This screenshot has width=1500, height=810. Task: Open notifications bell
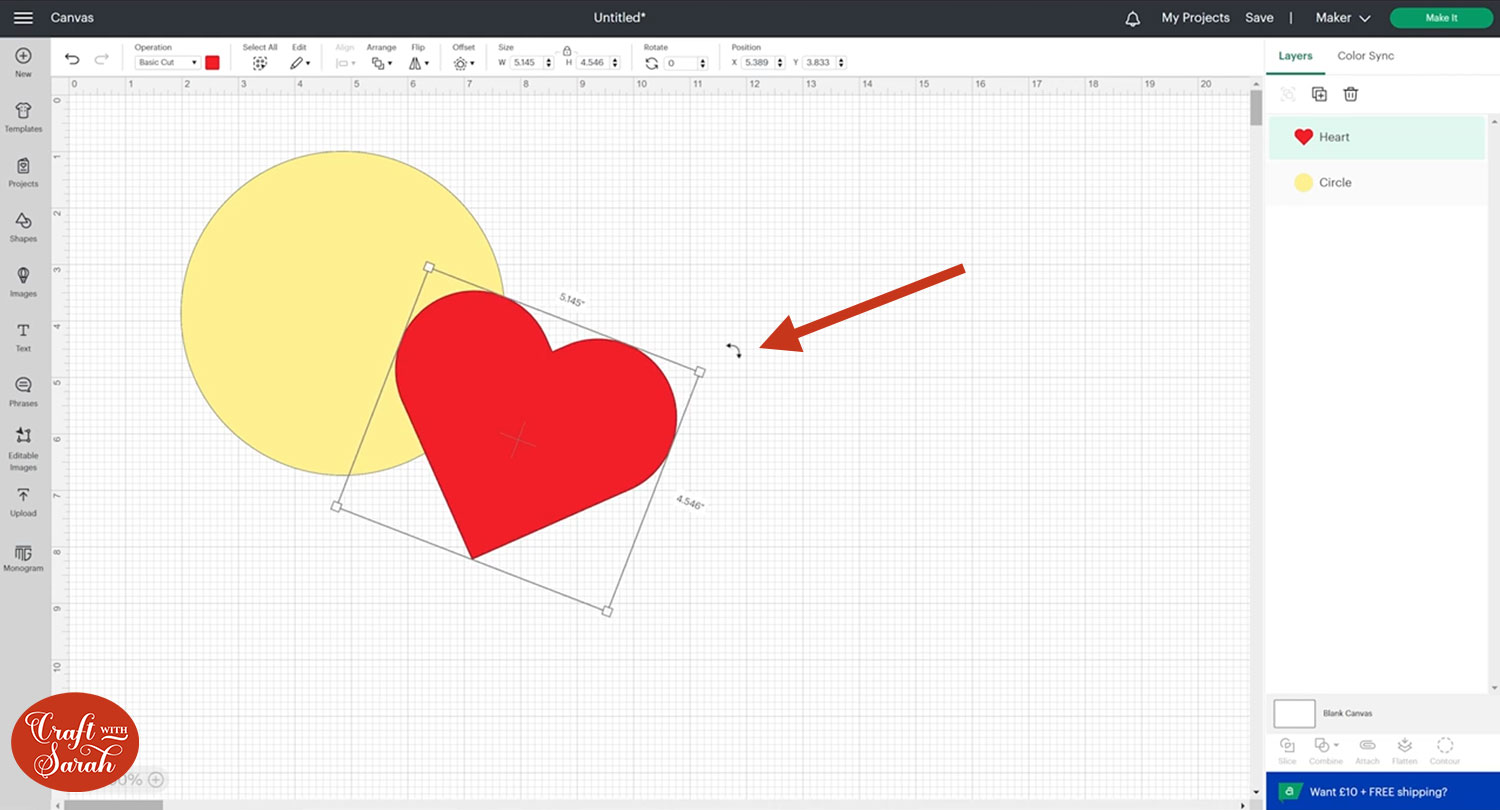(1132, 18)
